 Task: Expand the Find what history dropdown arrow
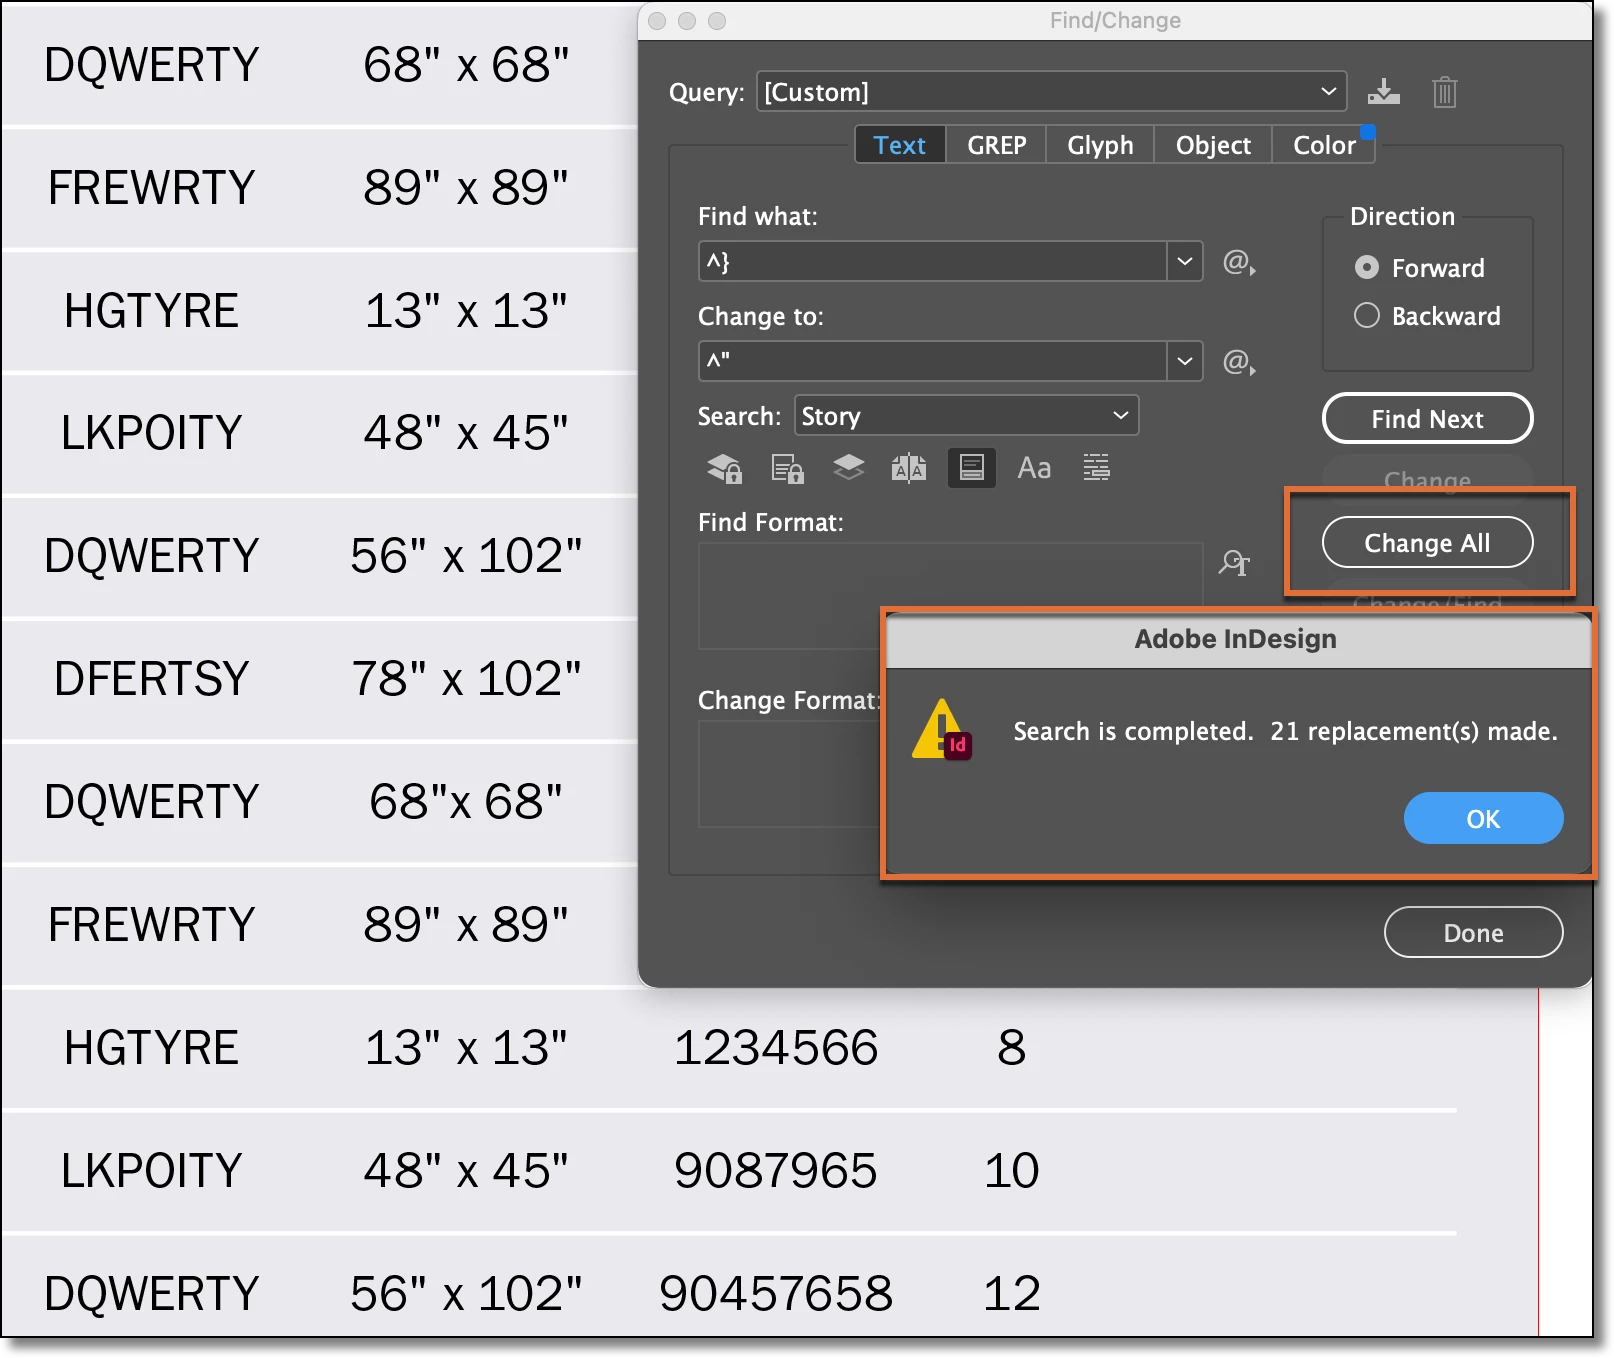1184,262
